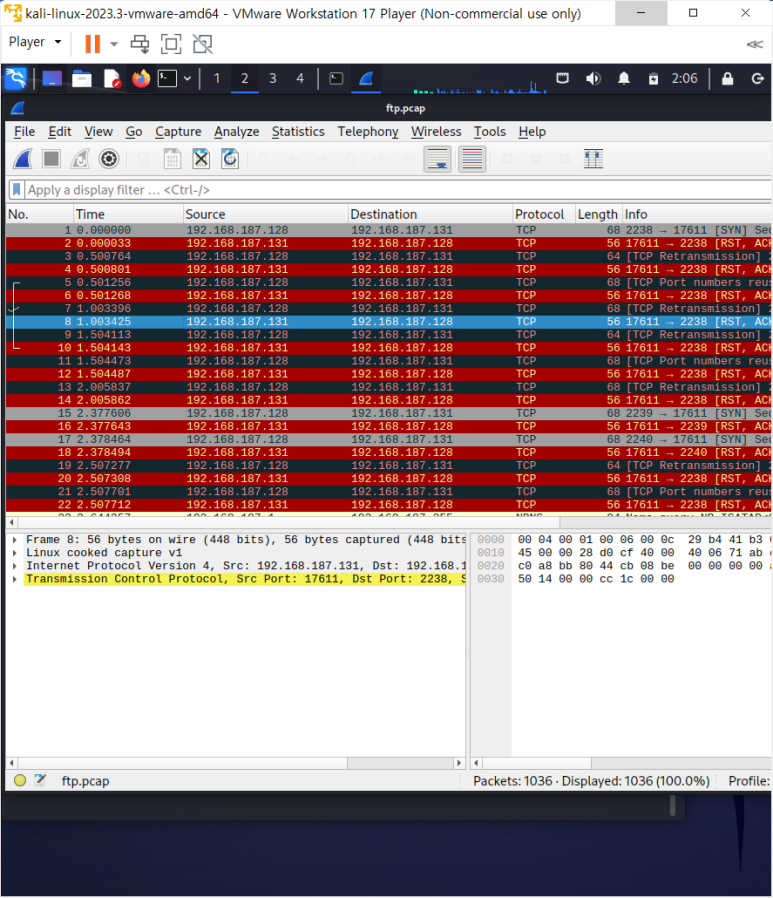Open the File menu
This screenshot has height=898, width=773.
point(25,132)
